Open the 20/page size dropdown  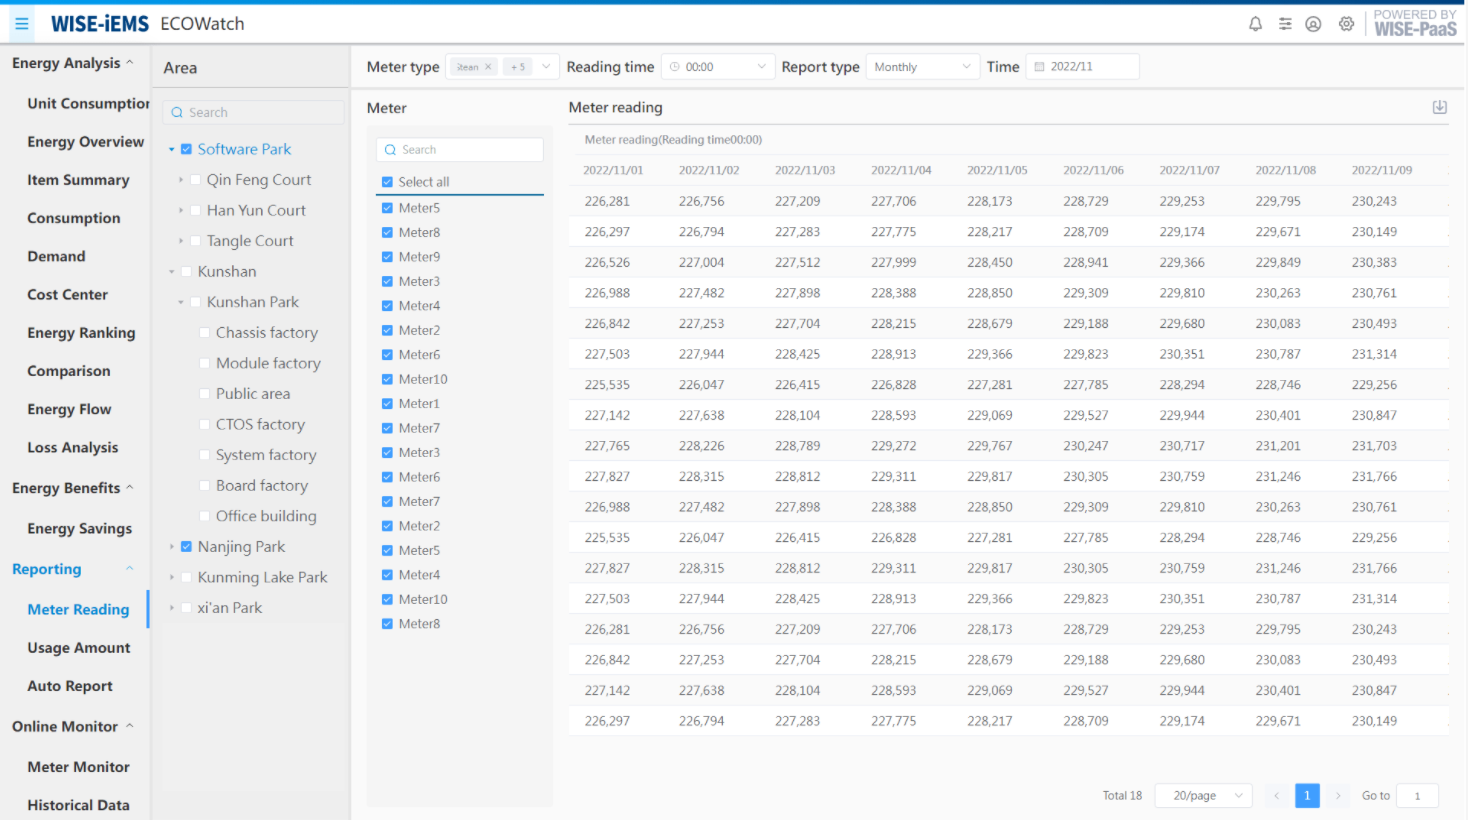(1204, 796)
